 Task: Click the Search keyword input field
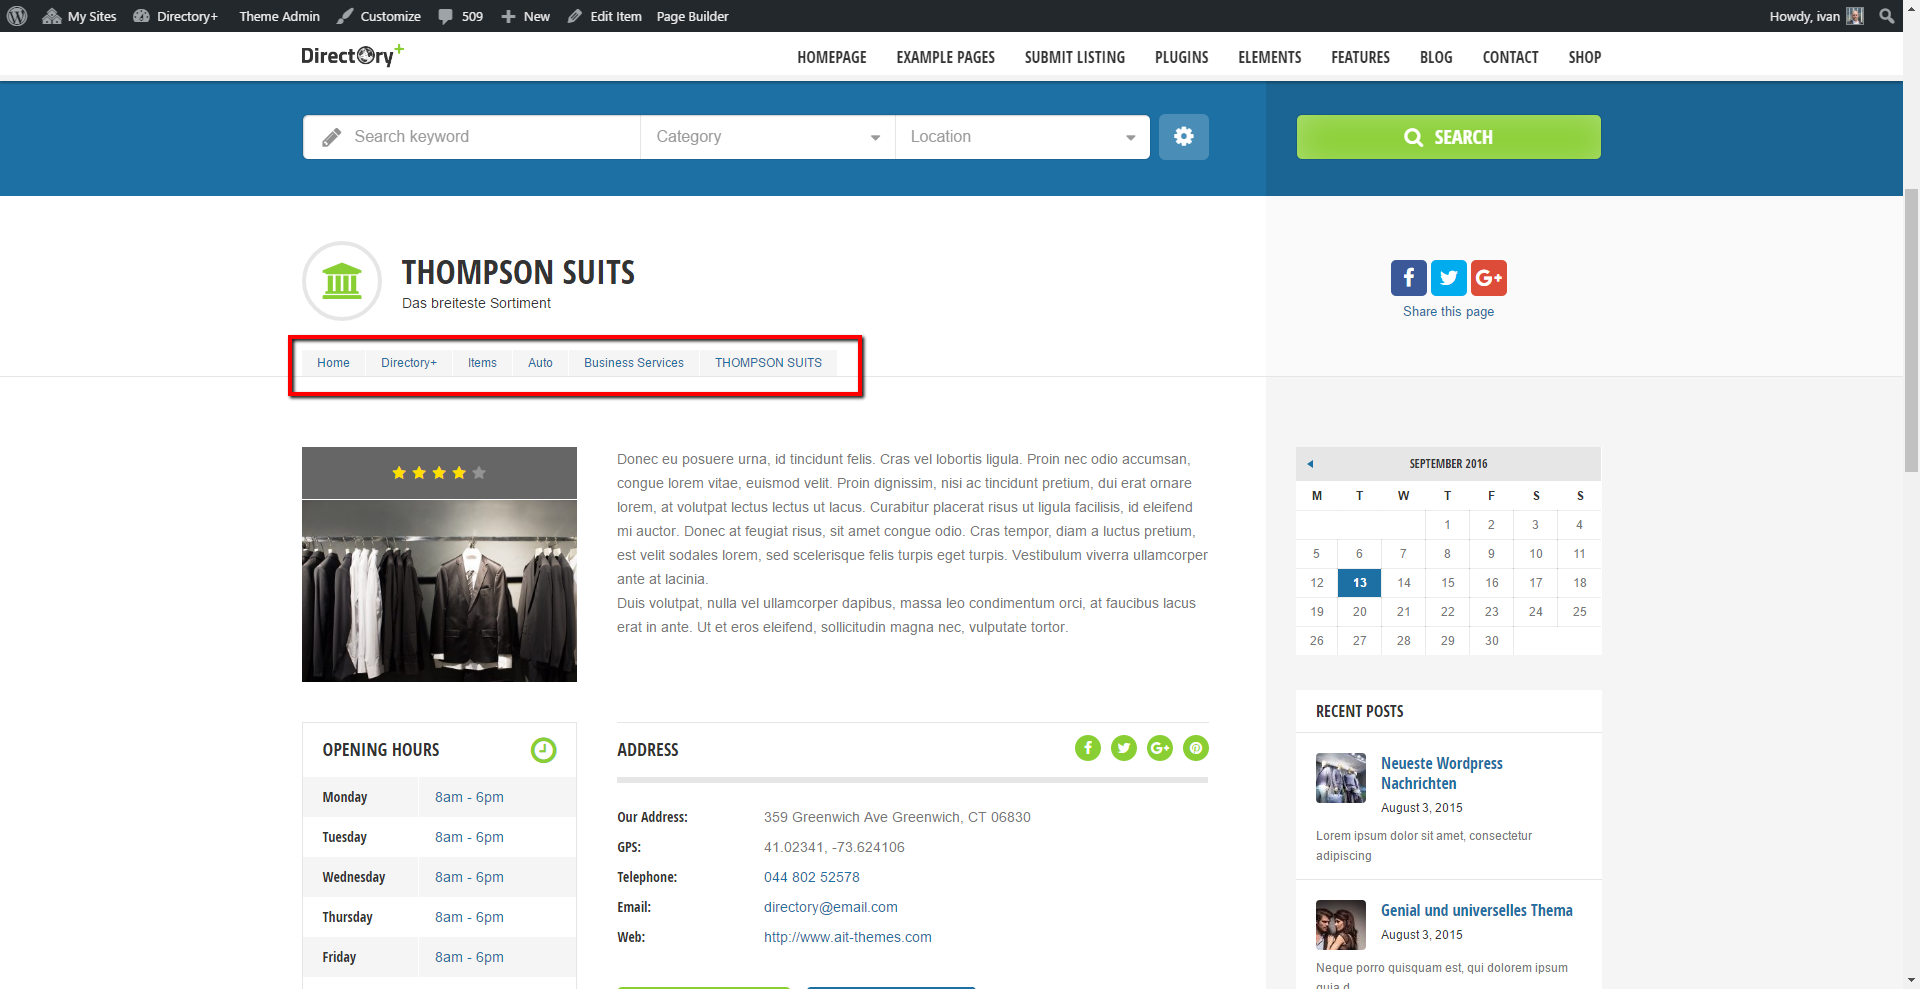(472, 137)
